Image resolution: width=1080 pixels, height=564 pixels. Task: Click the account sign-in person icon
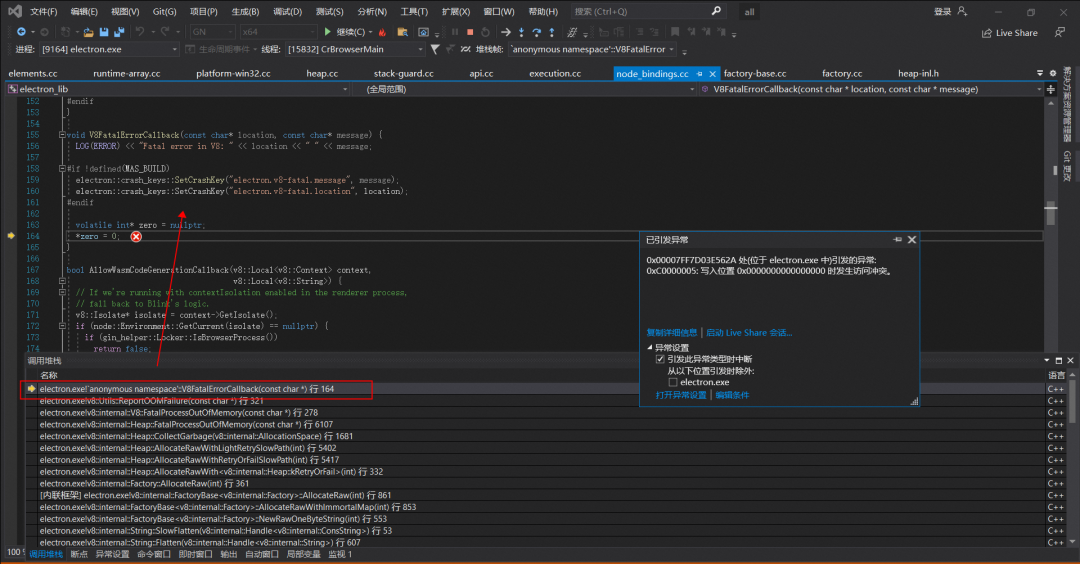pos(962,11)
